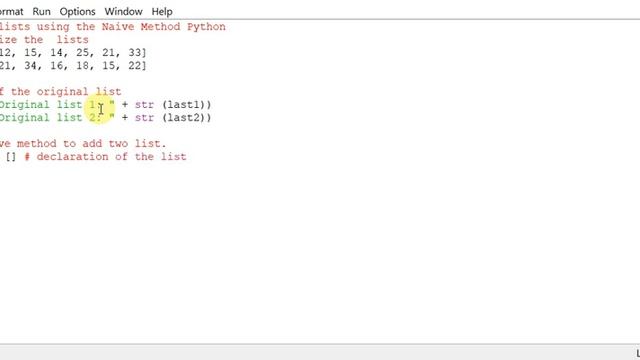Click the number 33 in first list

[x=135, y=53]
